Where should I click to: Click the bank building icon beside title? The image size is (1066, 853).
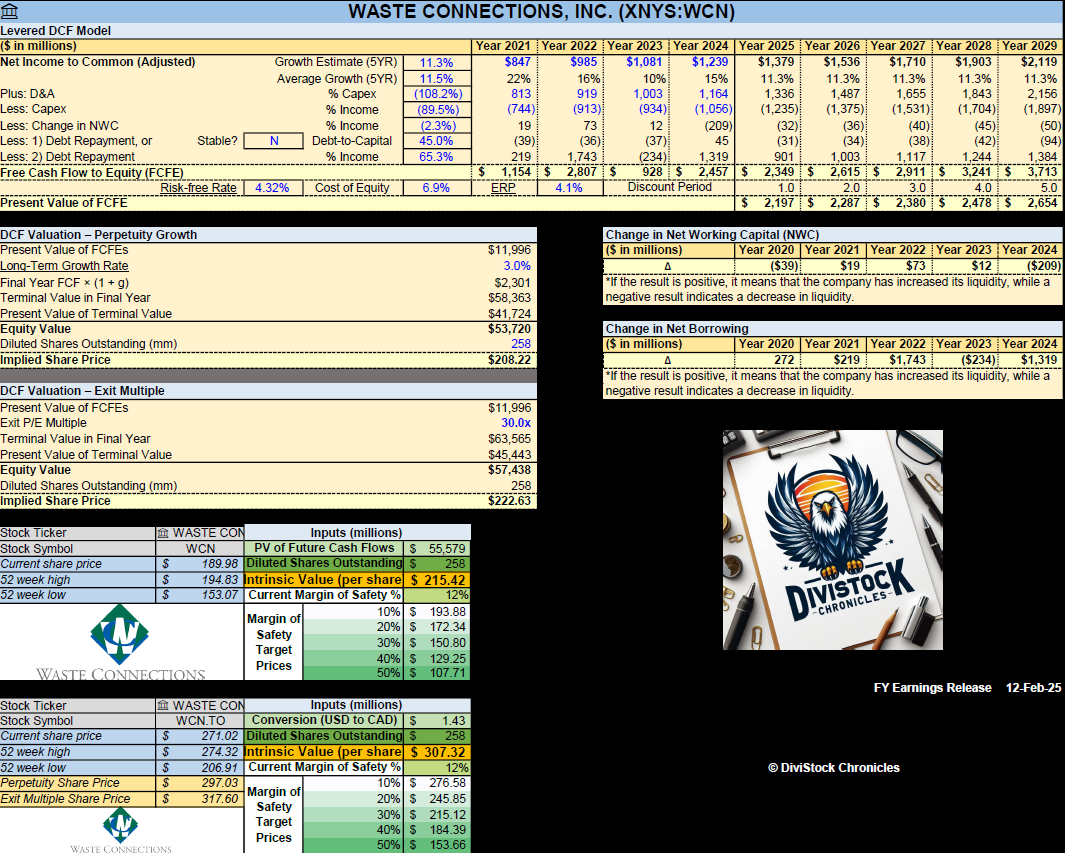[10, 11]
